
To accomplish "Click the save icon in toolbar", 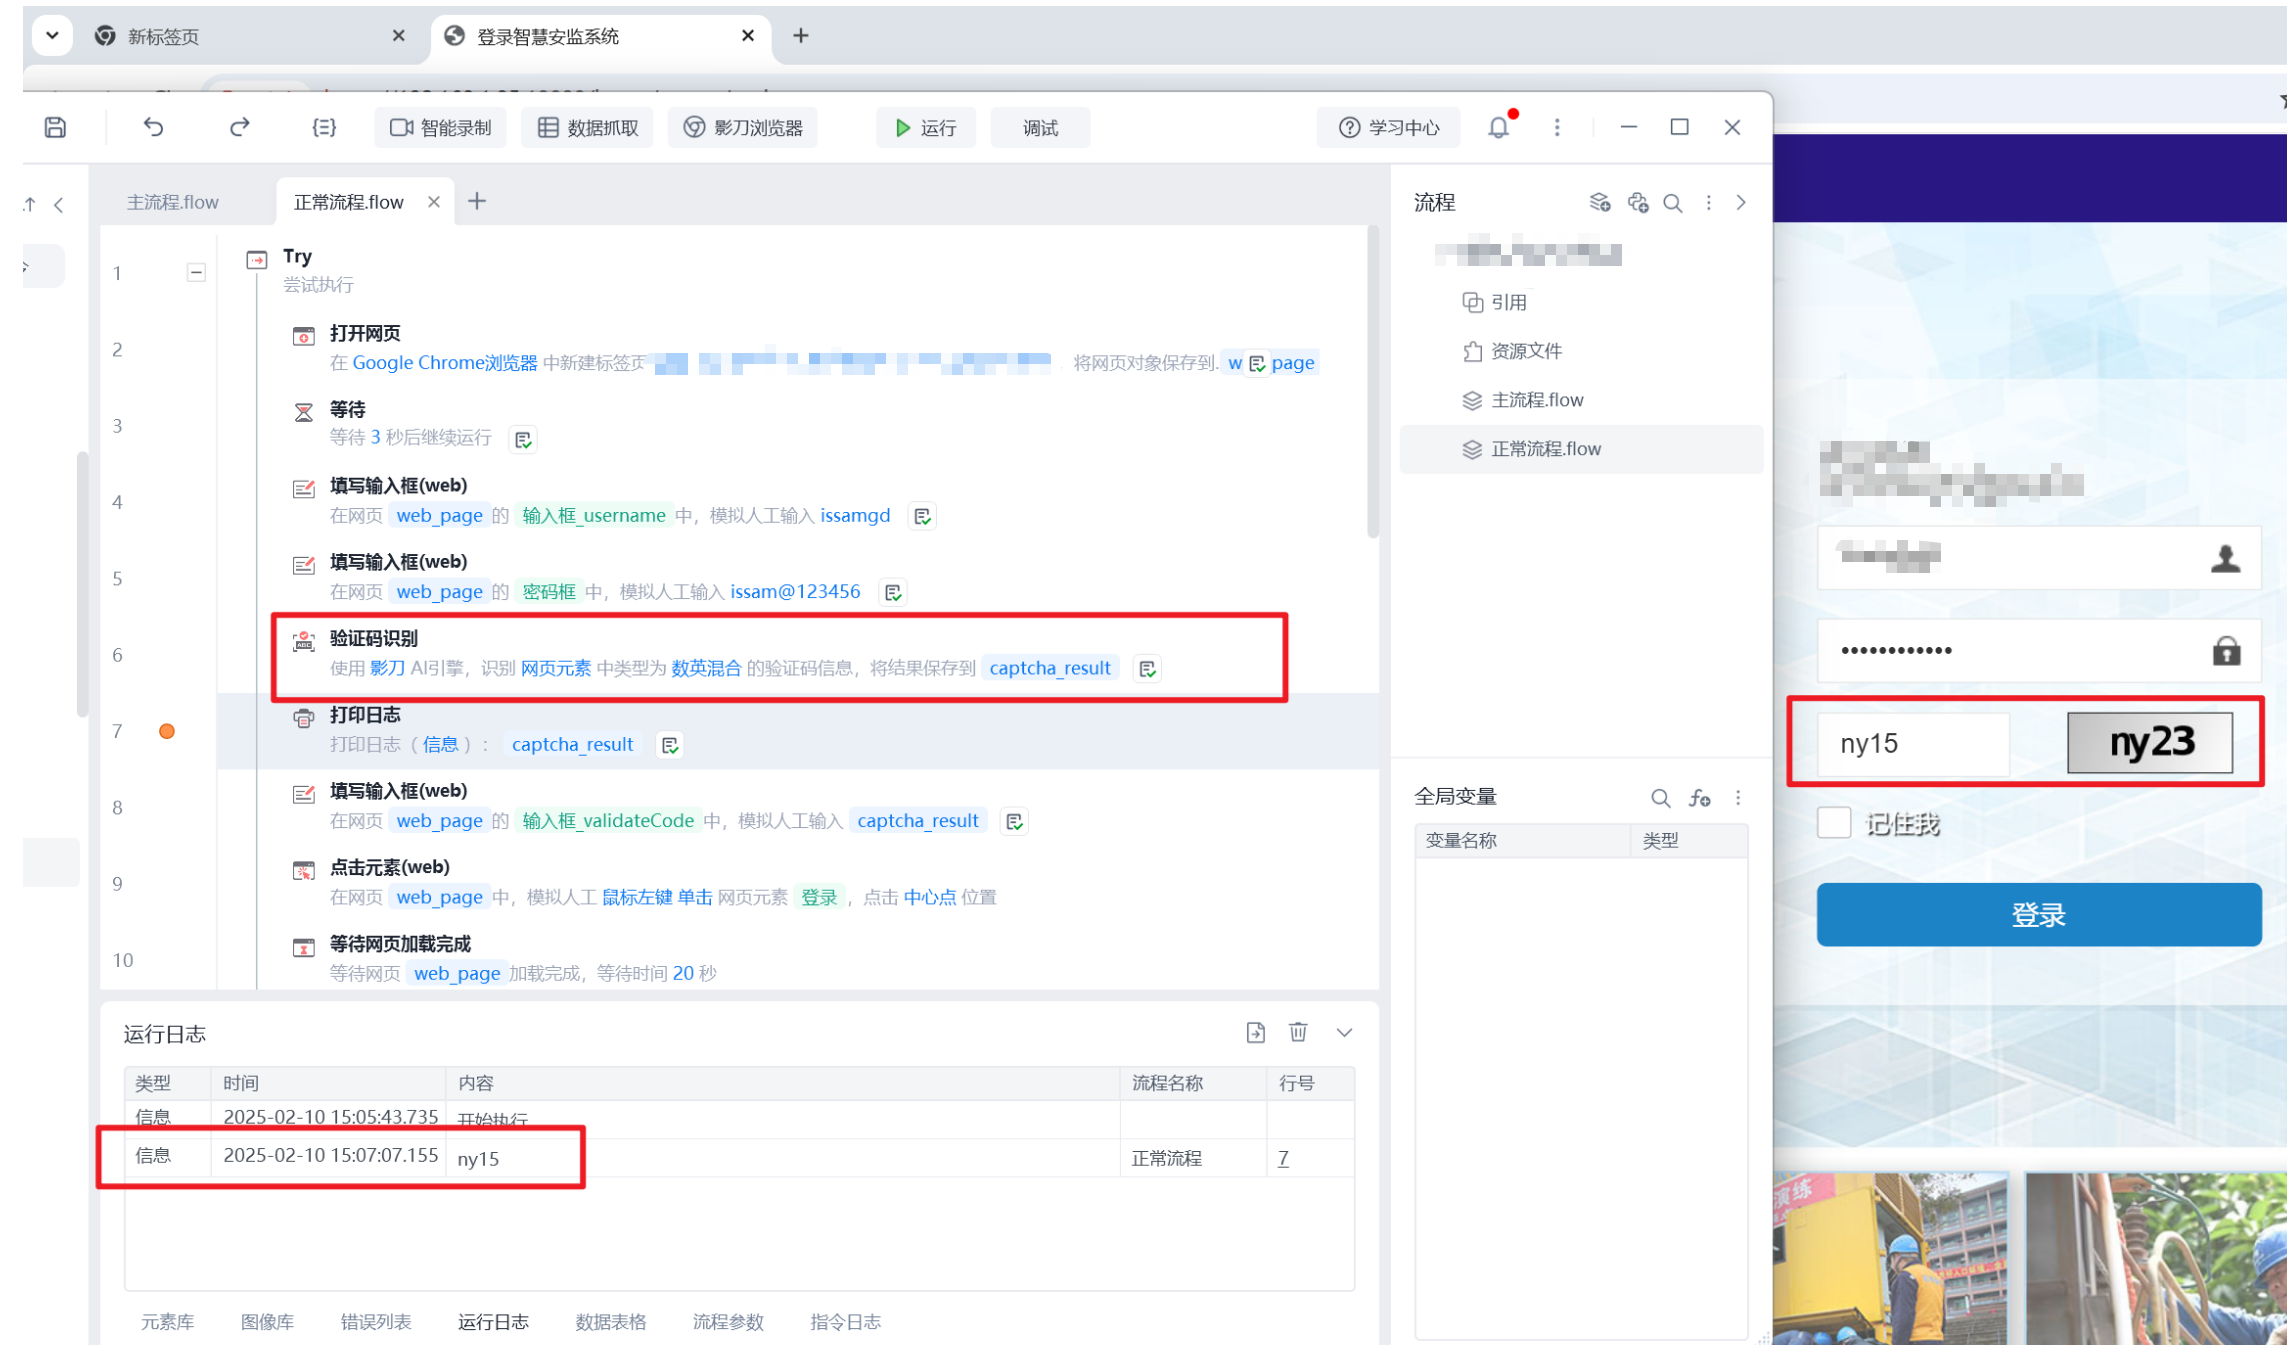I will [x=56, y=127].
